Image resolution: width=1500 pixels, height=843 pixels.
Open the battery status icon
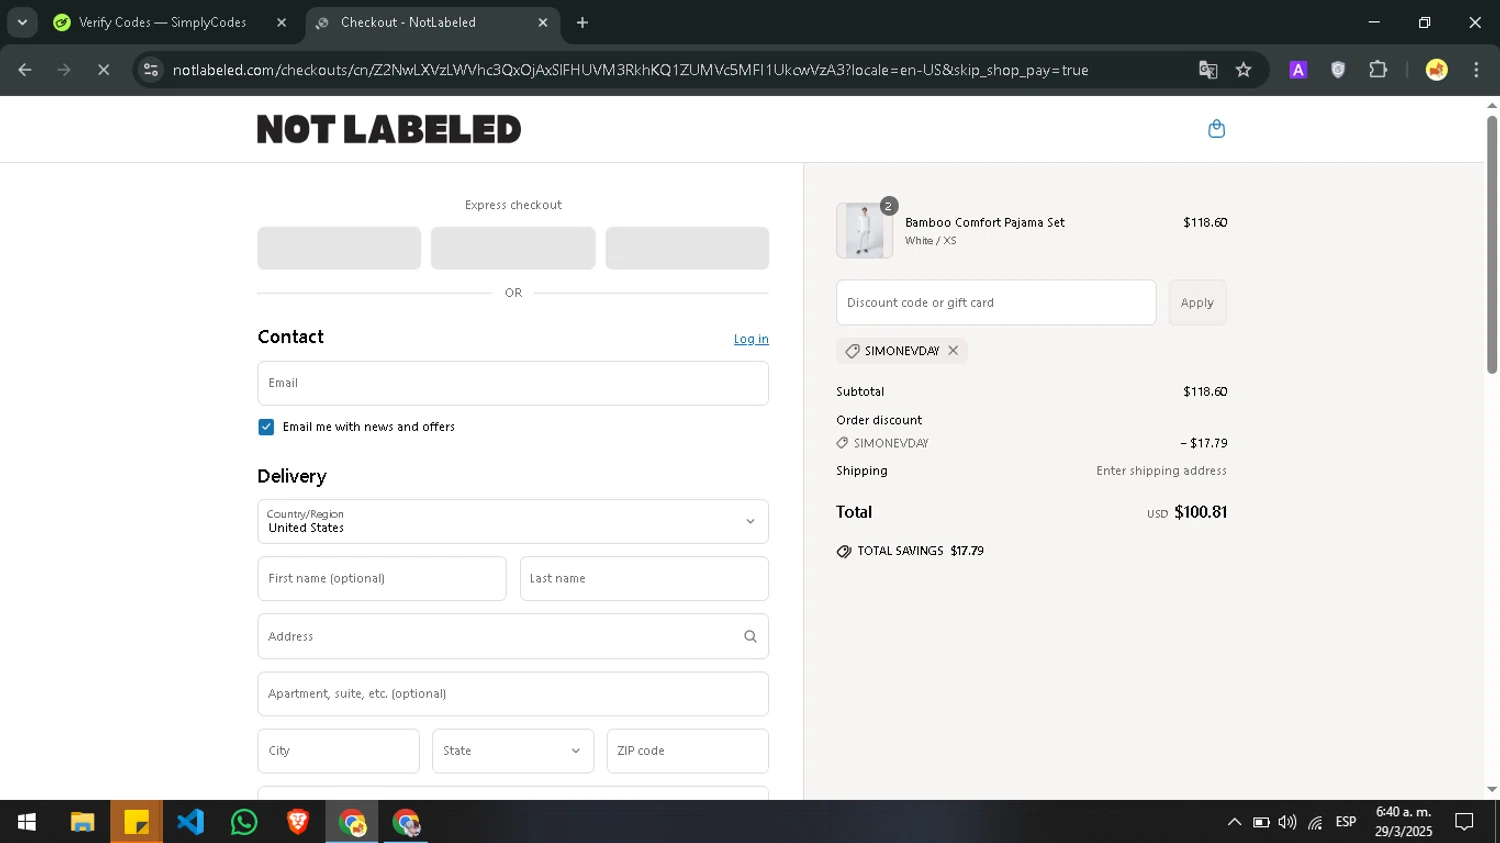pyautogui.click(x=1261, y=822)
